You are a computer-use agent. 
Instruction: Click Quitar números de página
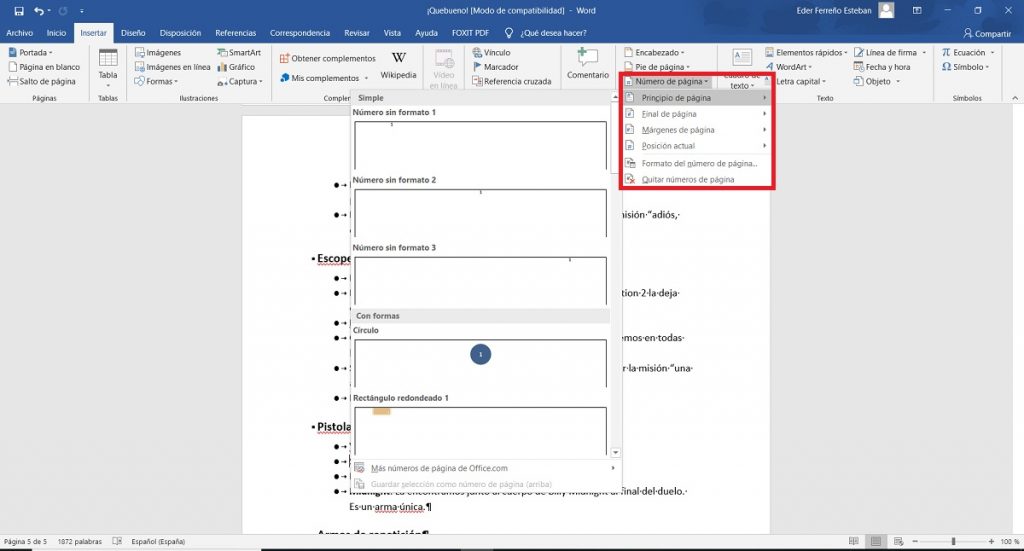point(696,180)
